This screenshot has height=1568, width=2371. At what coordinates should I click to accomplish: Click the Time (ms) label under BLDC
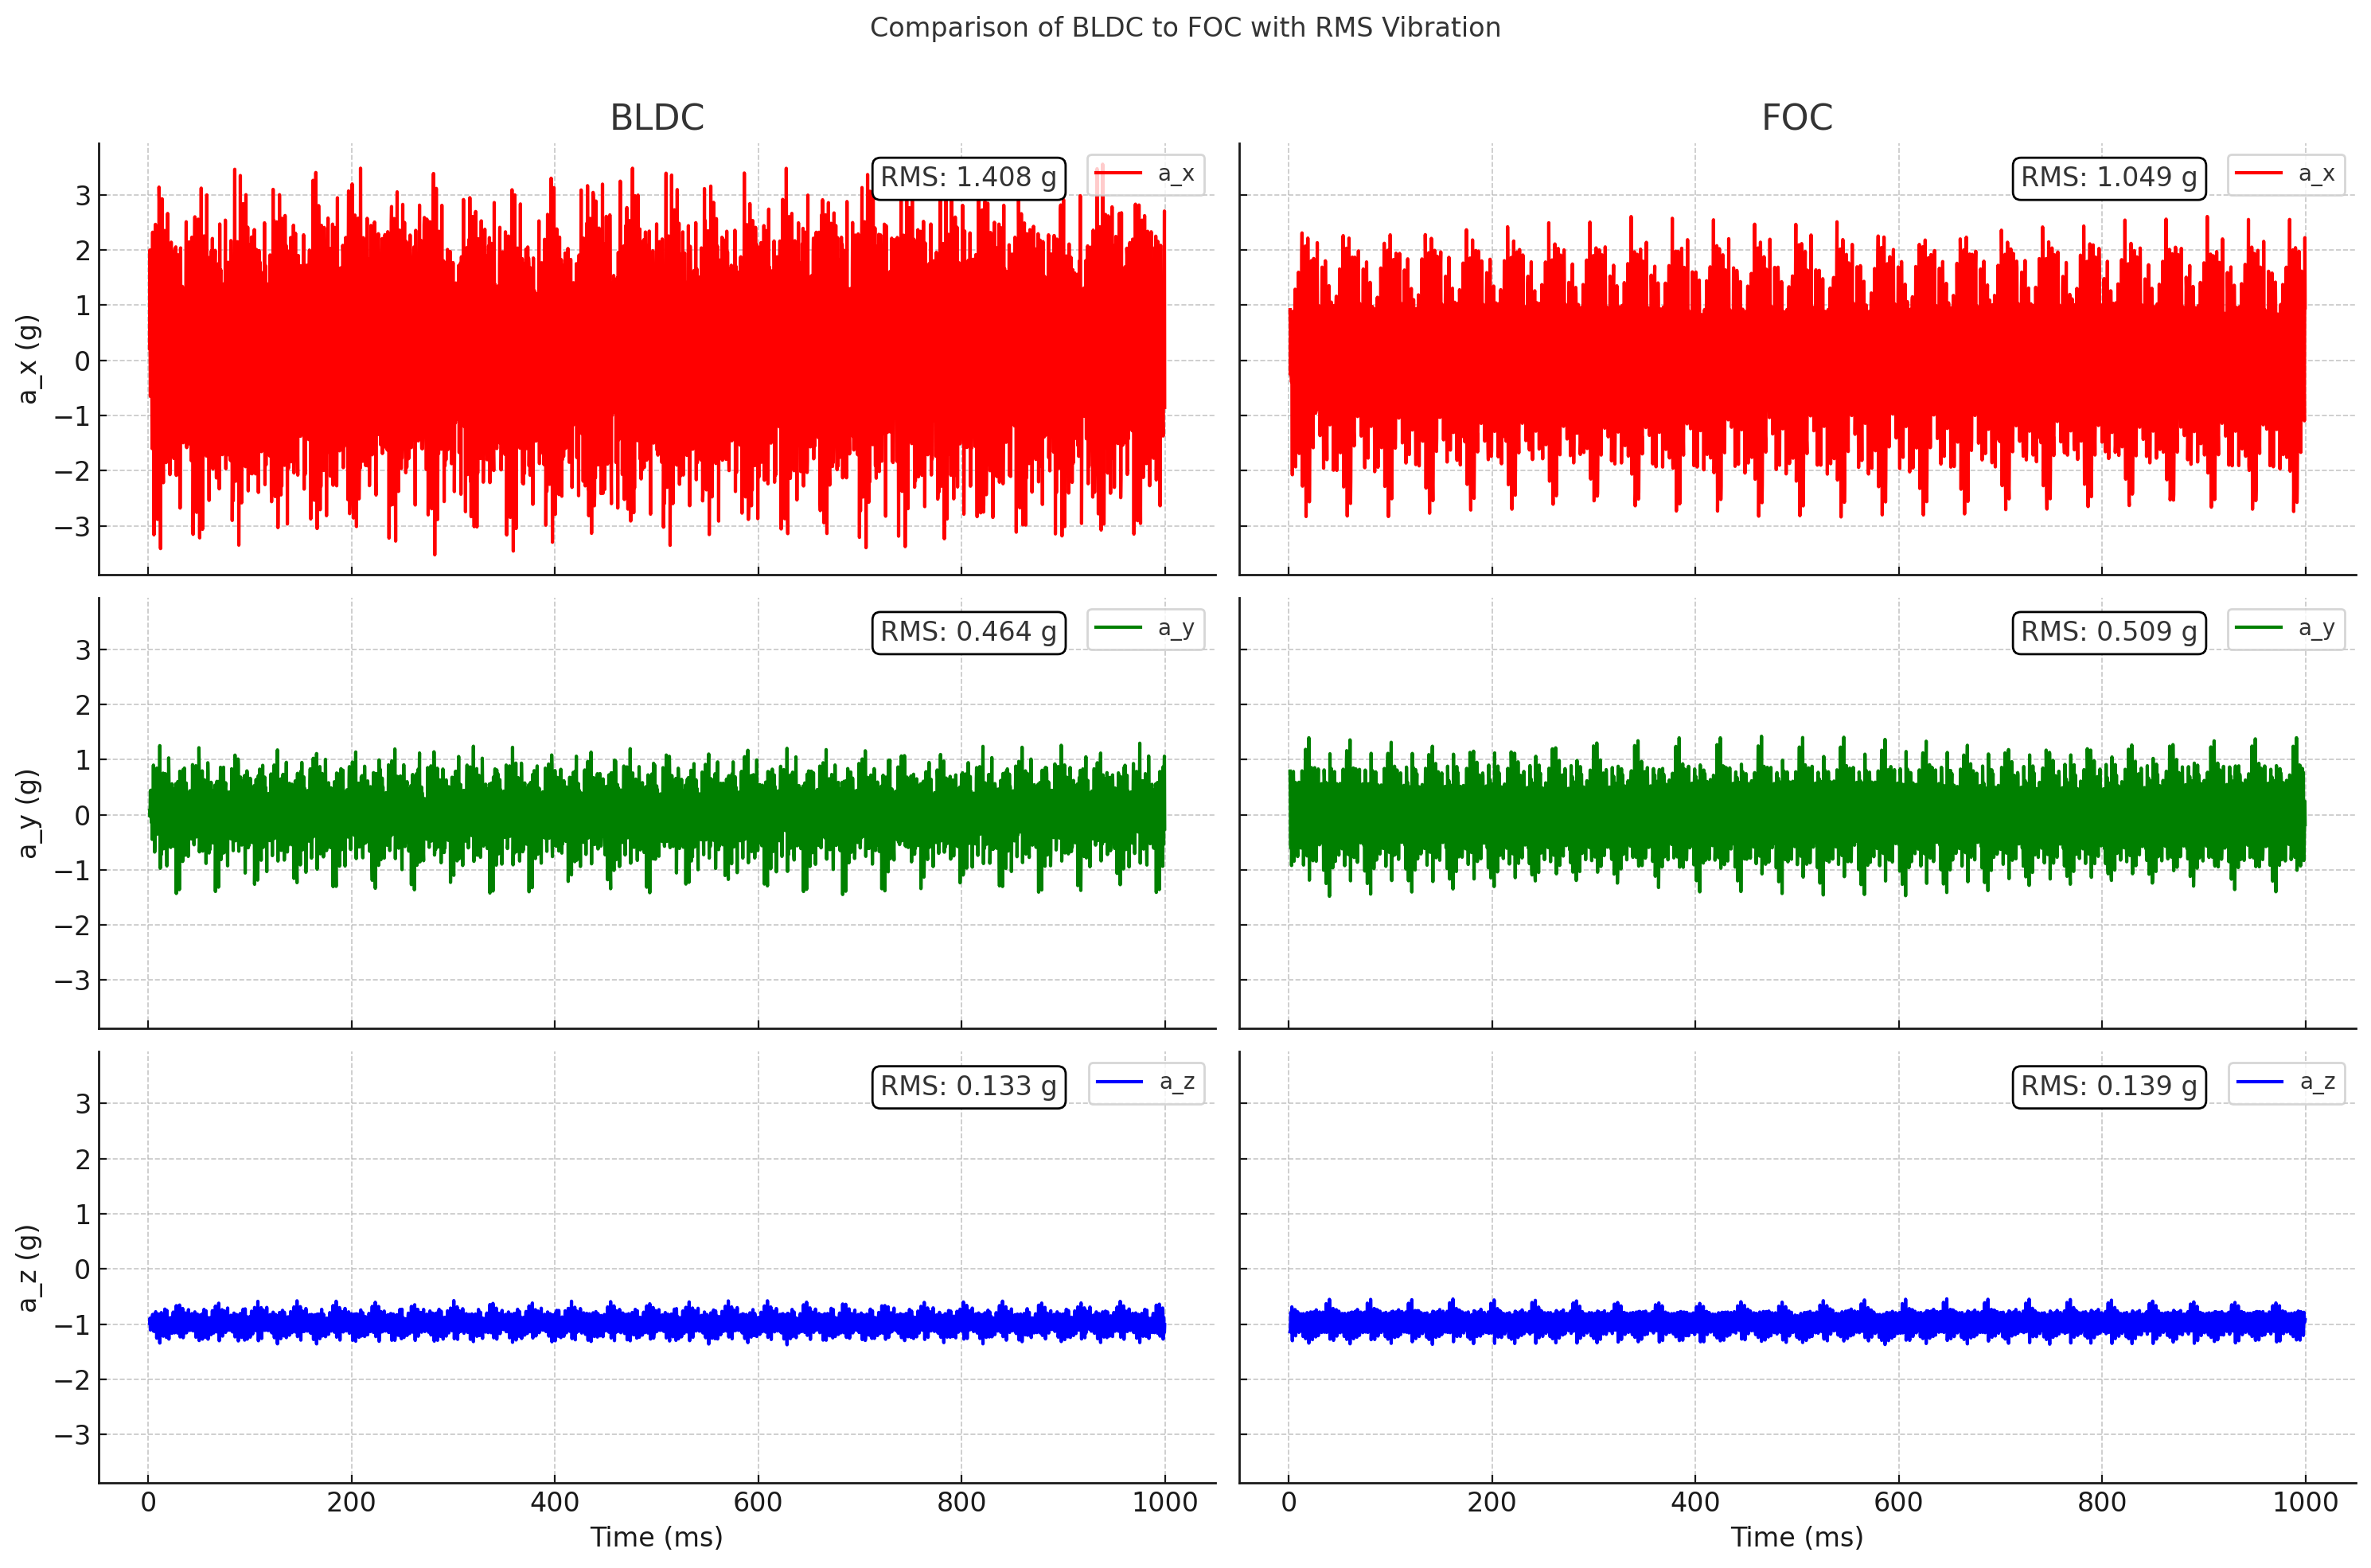click(x=657, y=1537)
